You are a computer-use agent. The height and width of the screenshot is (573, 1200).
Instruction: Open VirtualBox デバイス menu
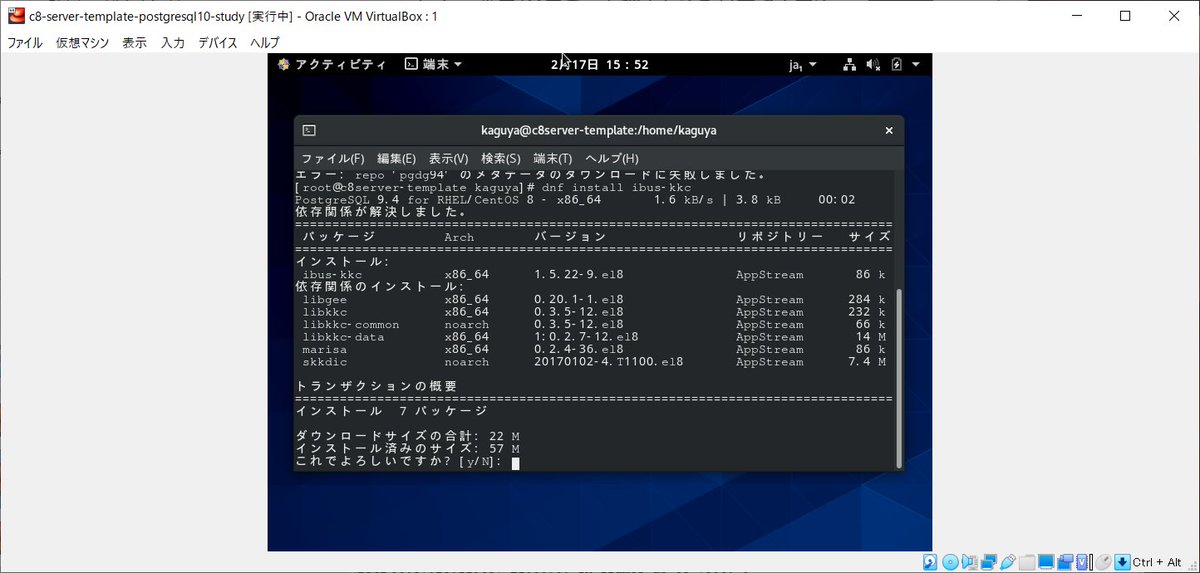tap(218, 43)
